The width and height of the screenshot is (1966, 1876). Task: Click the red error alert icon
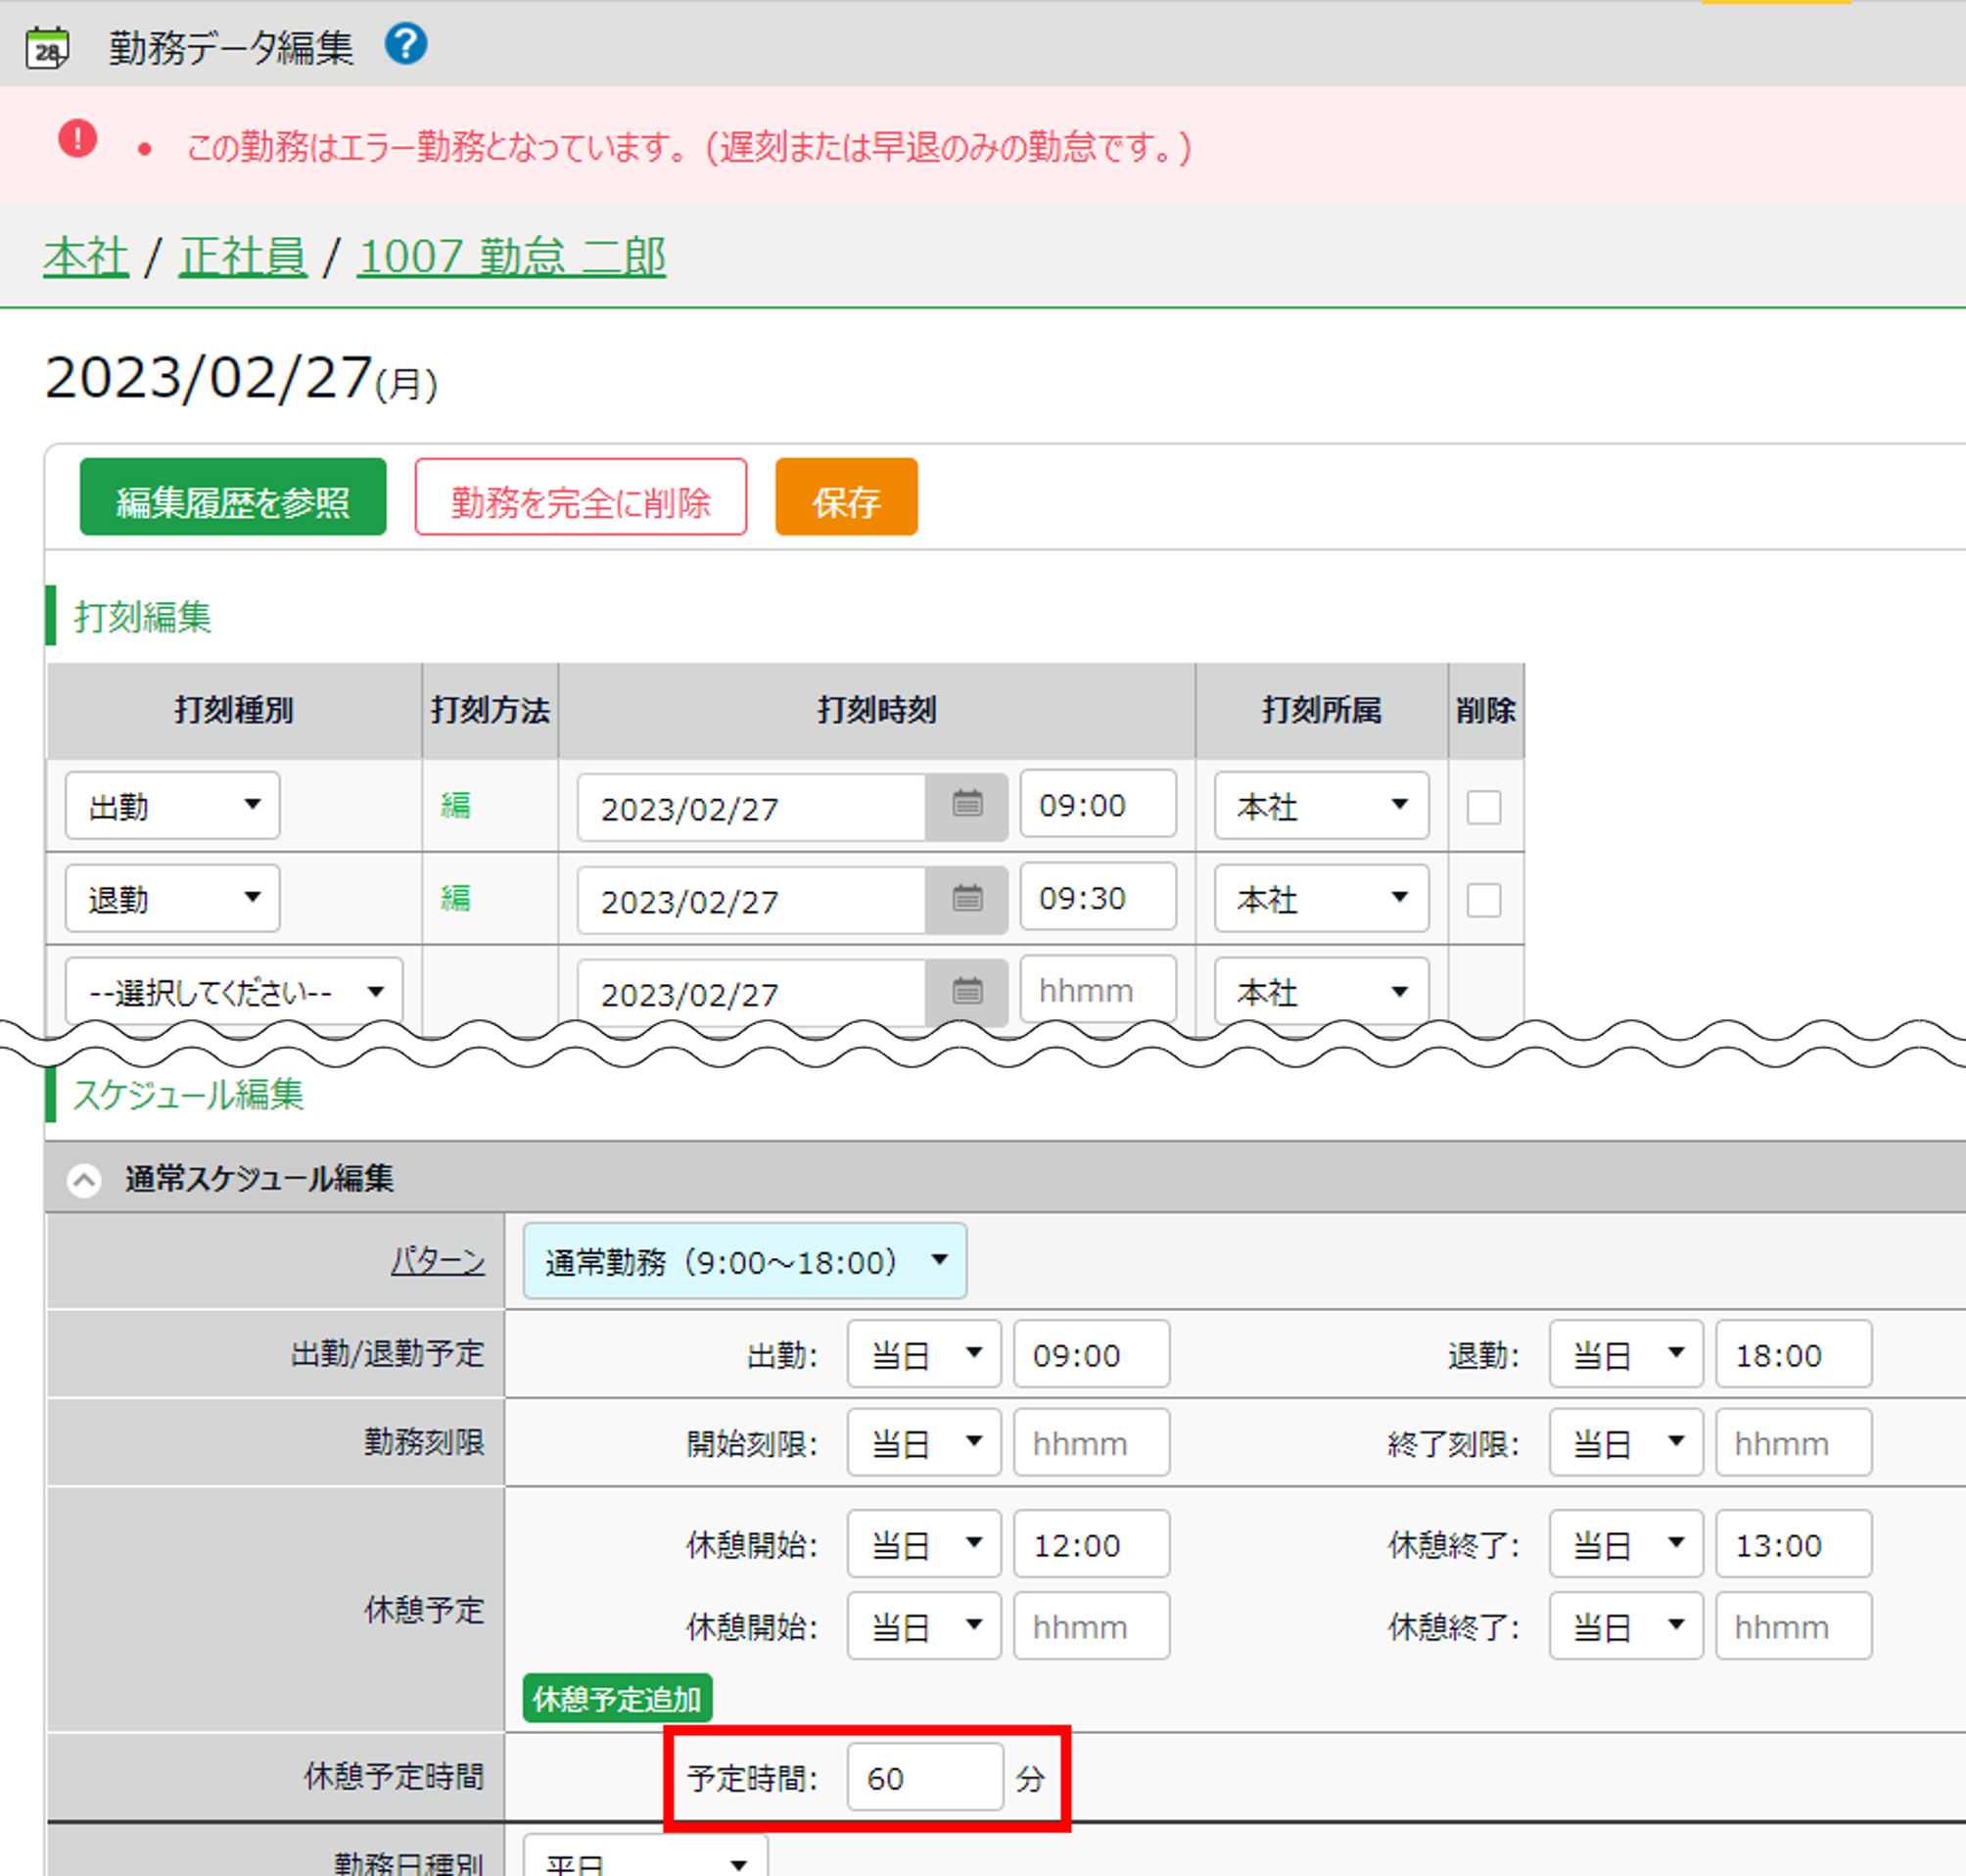tap(77, 138)
